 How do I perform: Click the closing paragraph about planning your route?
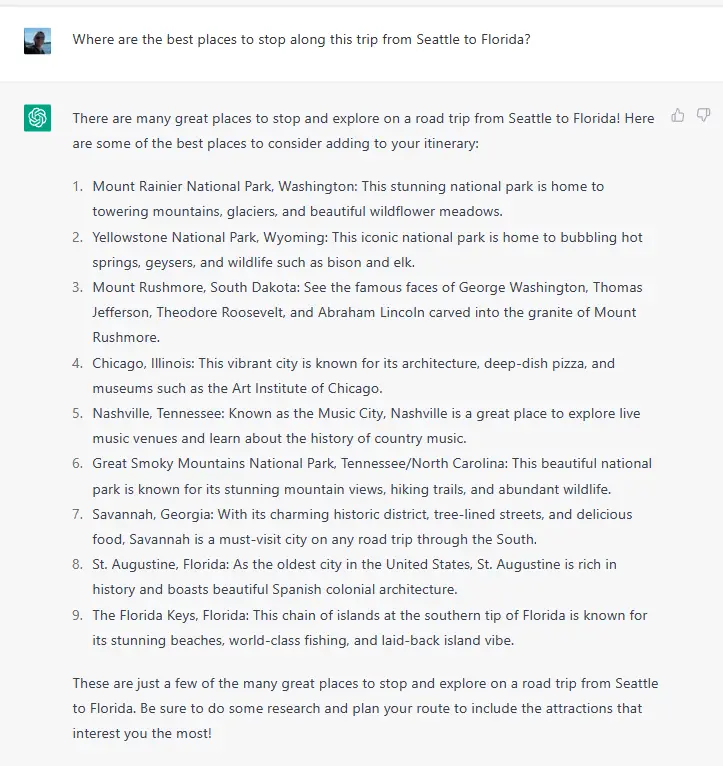pyautogui.click(x=365, y=708)
